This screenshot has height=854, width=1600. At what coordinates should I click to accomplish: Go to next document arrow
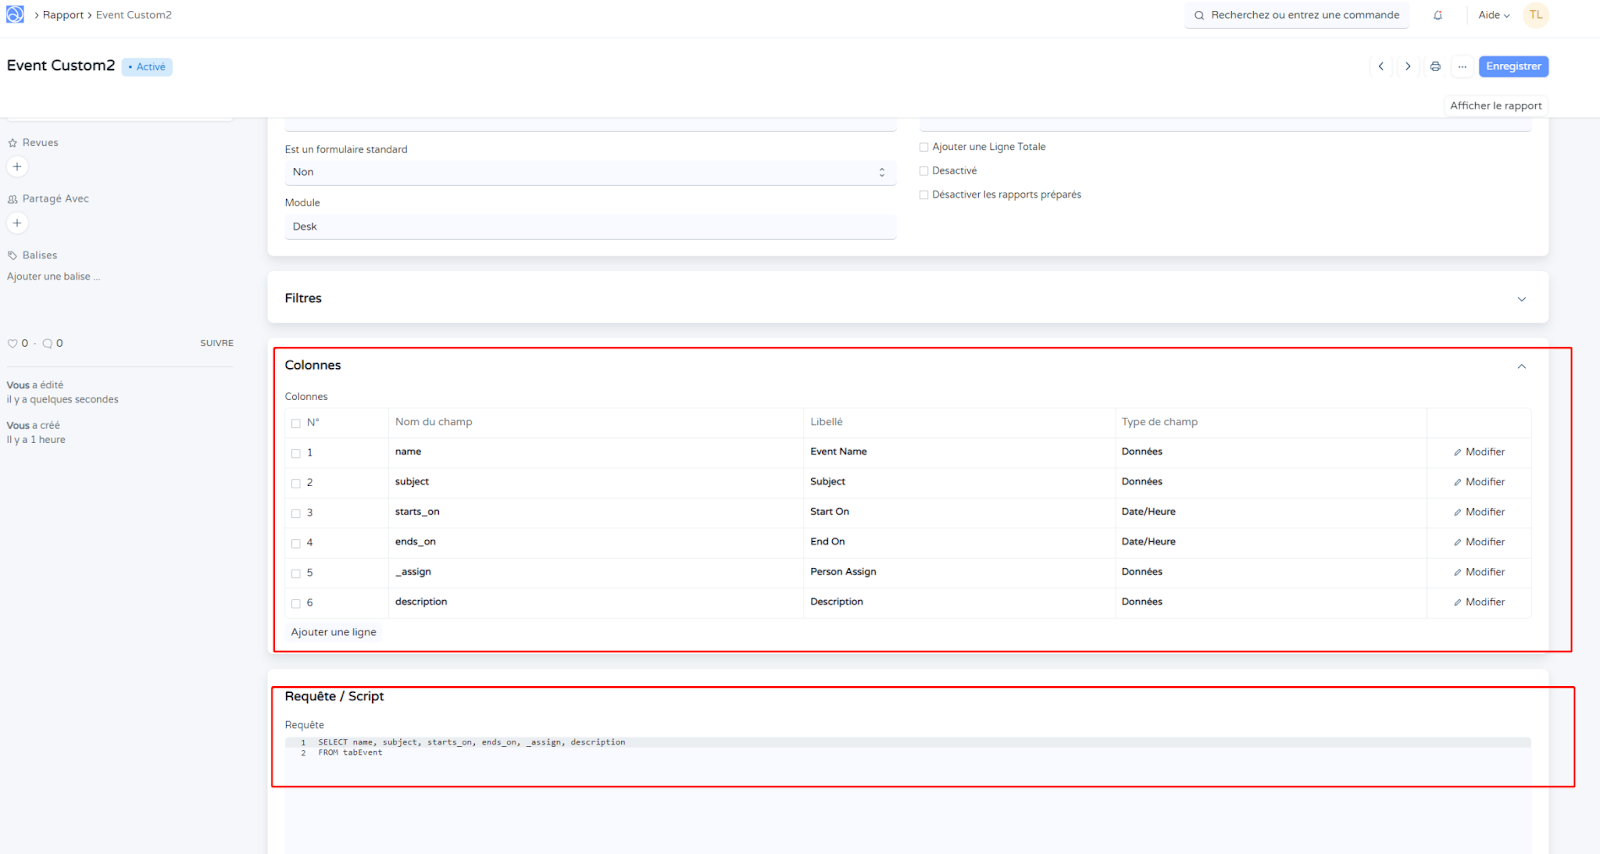tap(1408, 66)
